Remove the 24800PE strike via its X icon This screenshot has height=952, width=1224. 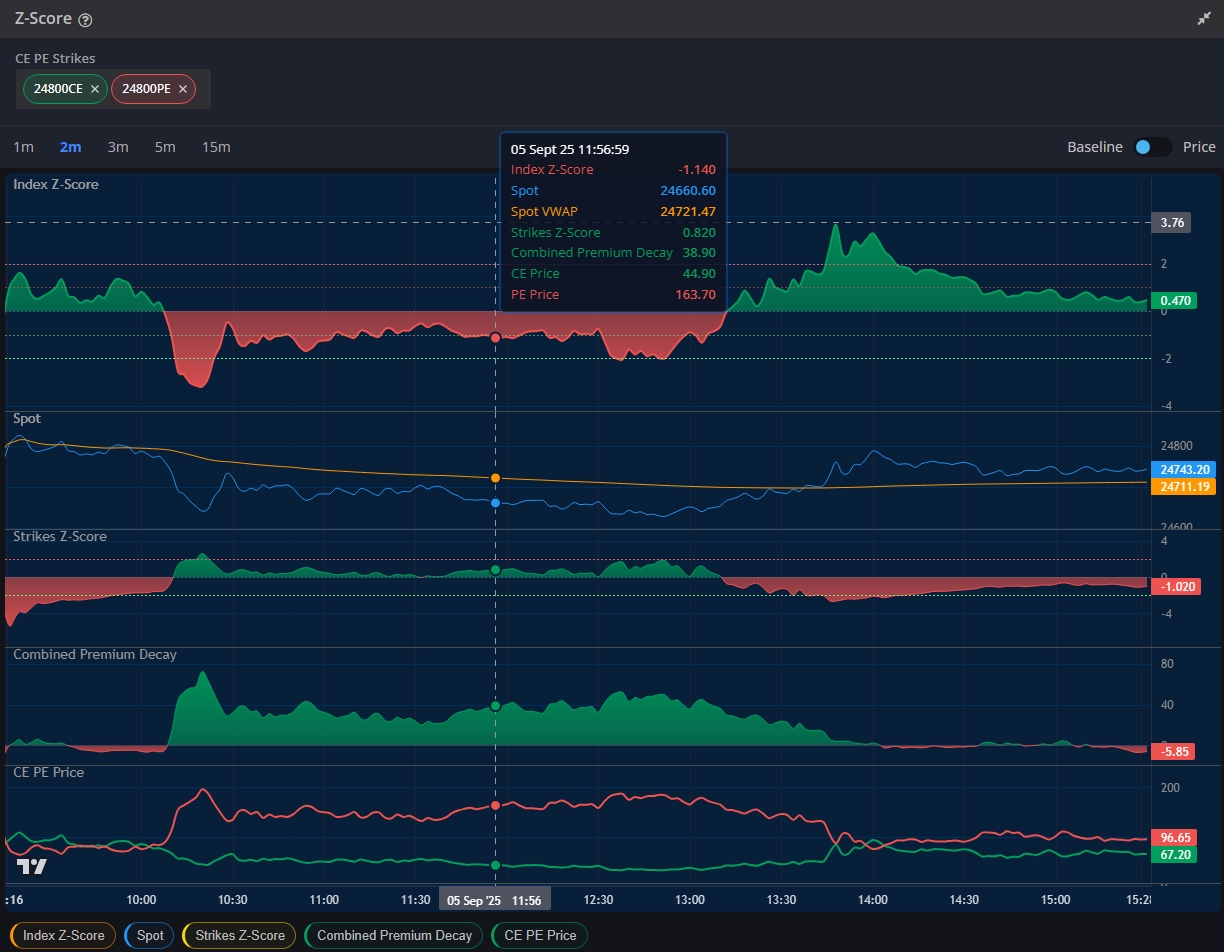tap(183, 89)
